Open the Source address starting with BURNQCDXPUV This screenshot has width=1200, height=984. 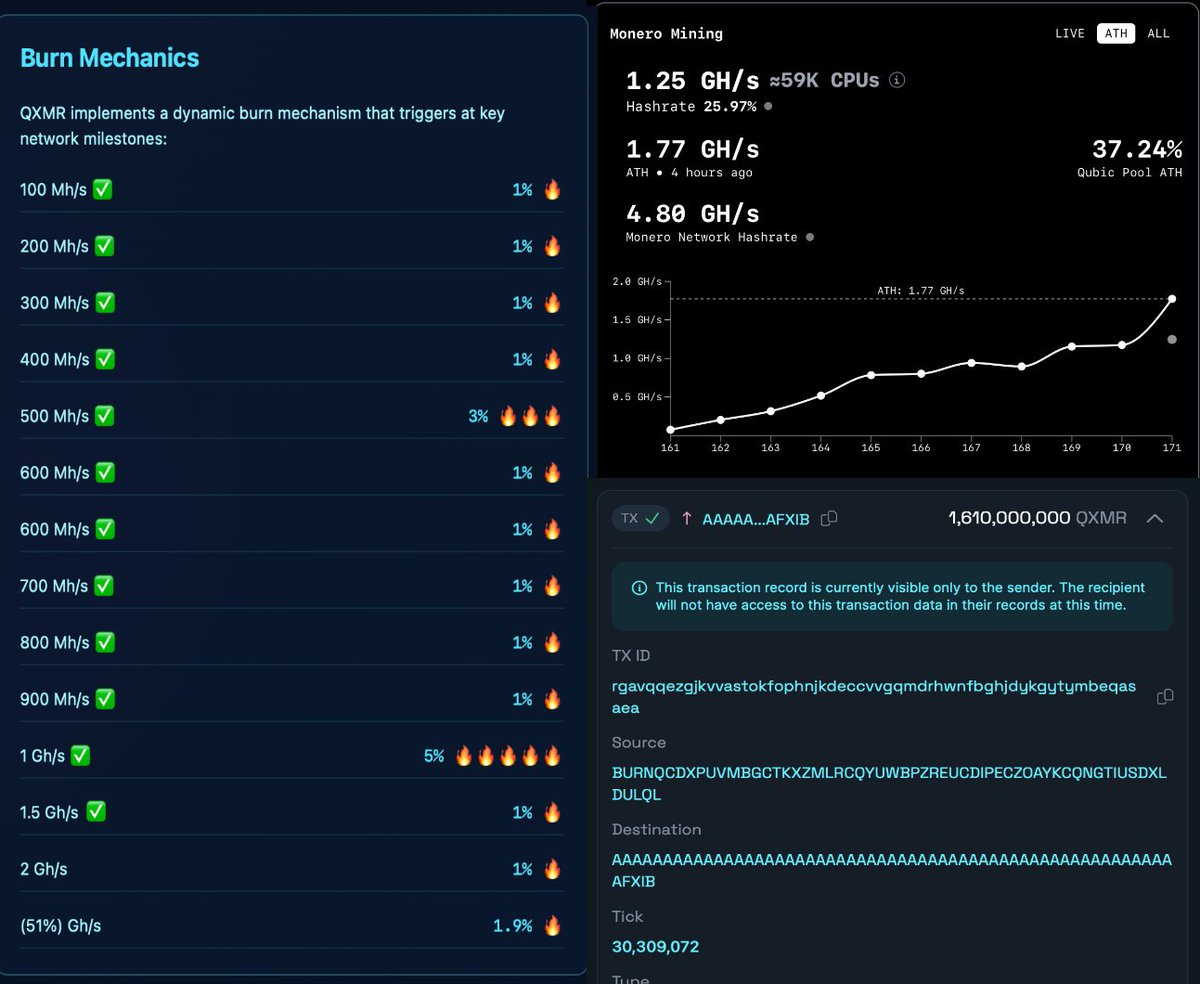(x=889, y=784)
